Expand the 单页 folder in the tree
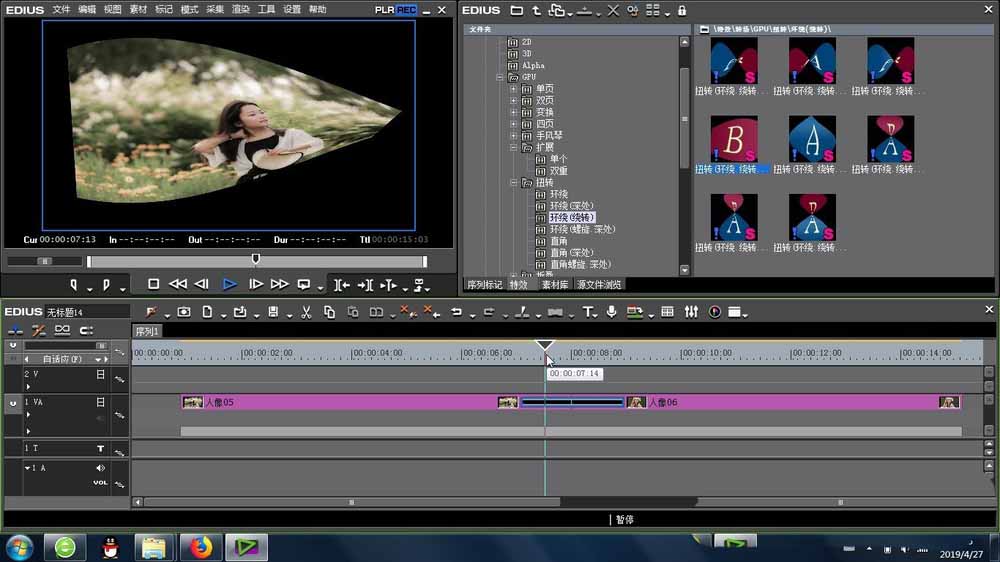1000x562 pixels. click(x=513, y=89)
